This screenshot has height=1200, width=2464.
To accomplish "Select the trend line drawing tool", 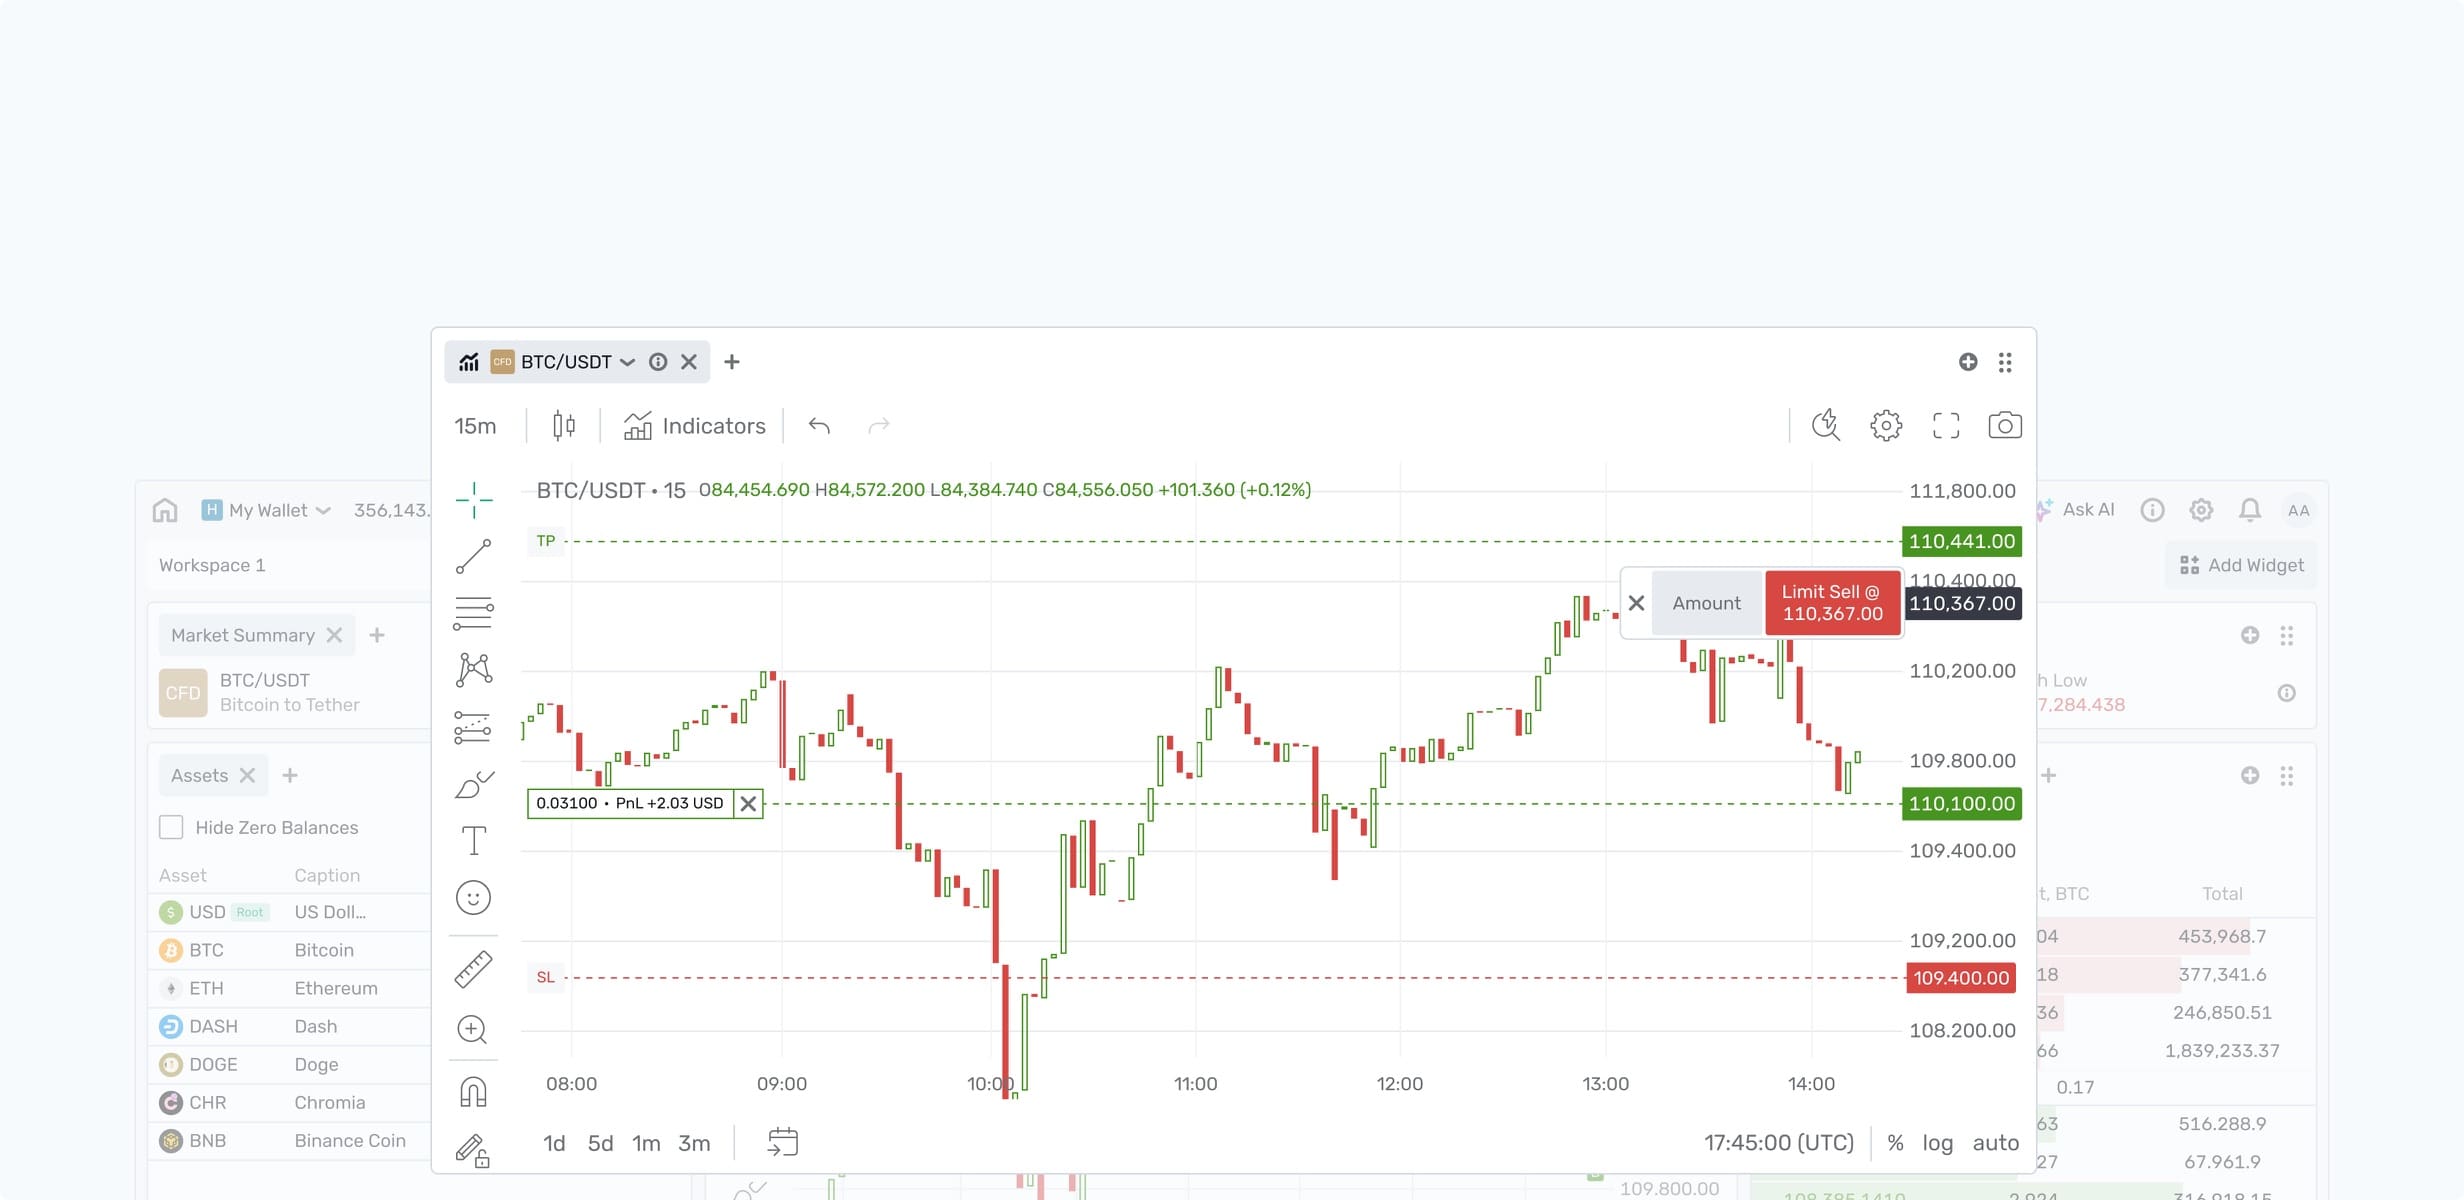I will coord(474,556).
